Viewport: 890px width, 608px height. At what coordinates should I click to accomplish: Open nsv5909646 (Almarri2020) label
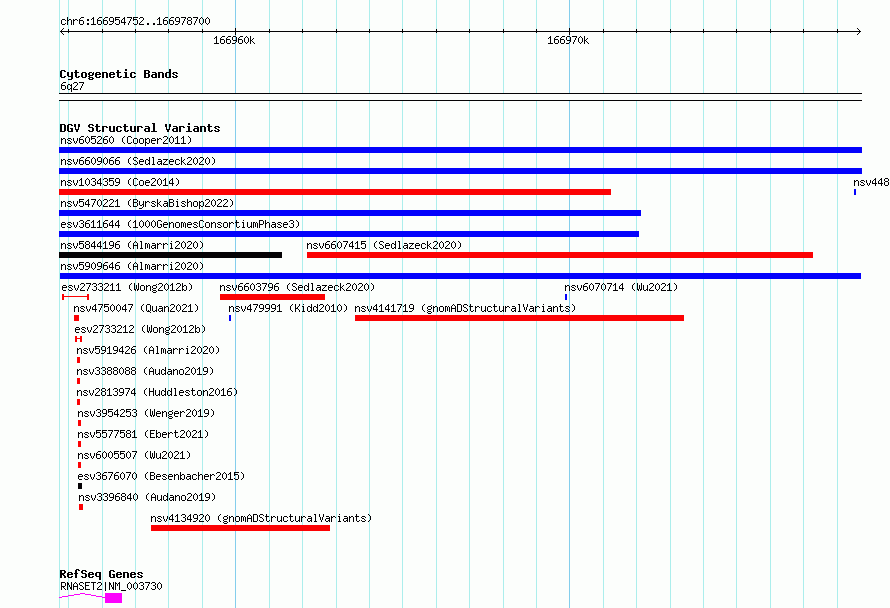[x=132, y=266]
